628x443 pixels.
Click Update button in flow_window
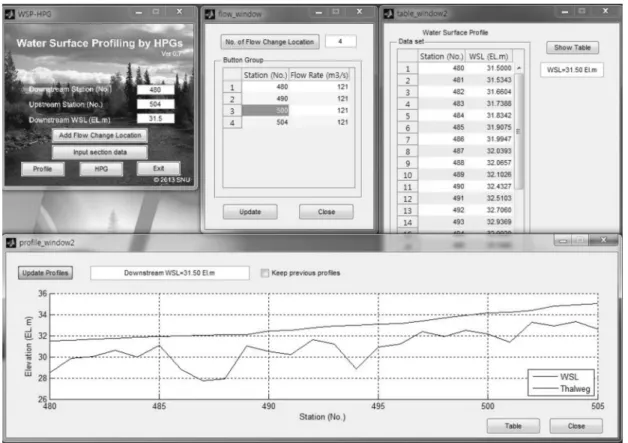250,212
